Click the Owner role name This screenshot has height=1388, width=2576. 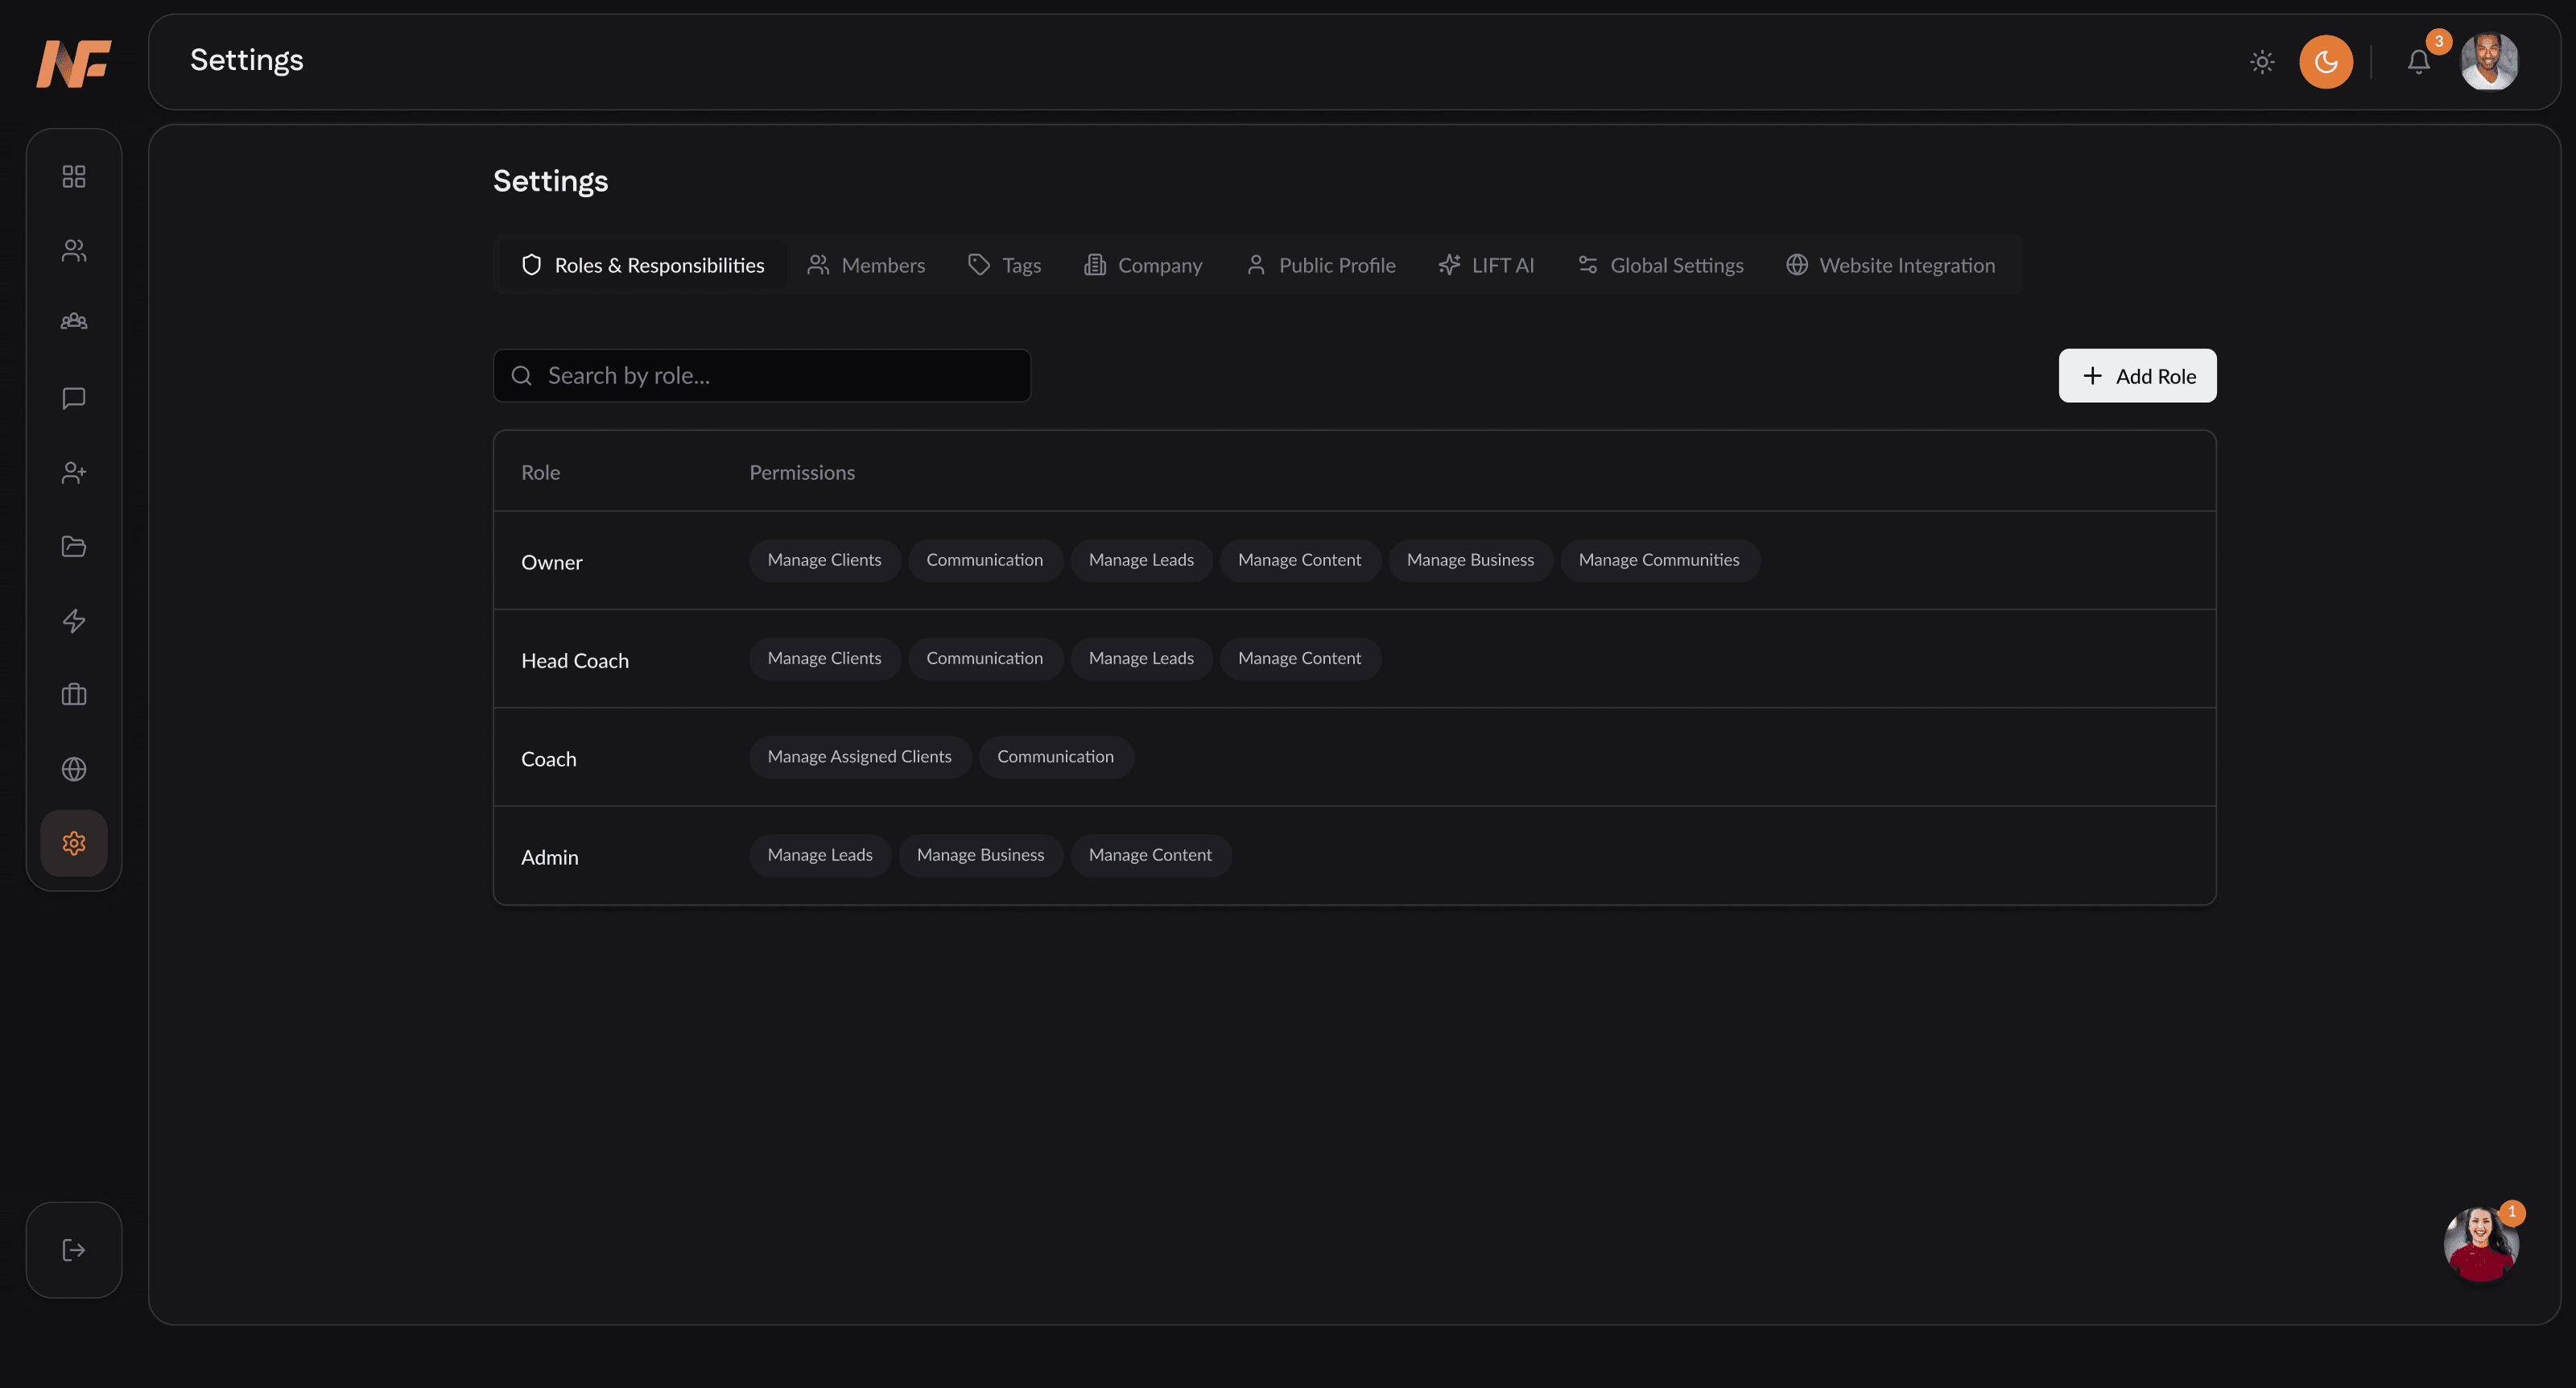[551, 562]
